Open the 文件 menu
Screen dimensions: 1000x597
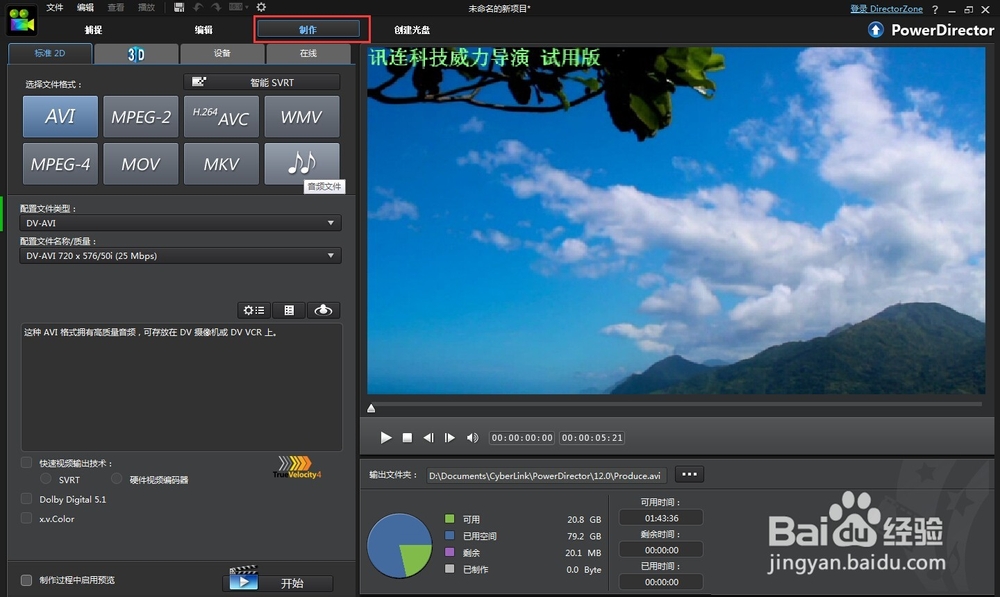coord(55,8)
